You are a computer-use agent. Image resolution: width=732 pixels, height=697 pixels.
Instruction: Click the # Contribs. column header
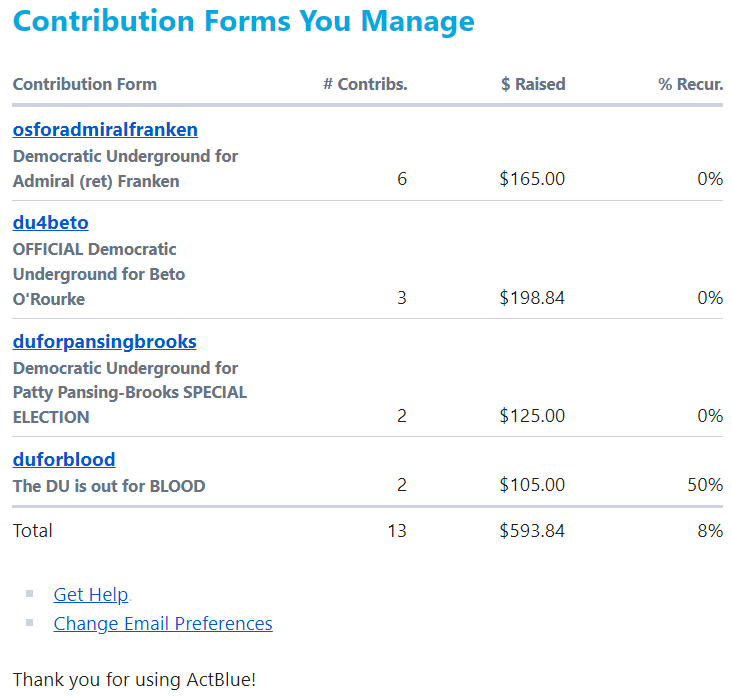(x=365, y=84)
